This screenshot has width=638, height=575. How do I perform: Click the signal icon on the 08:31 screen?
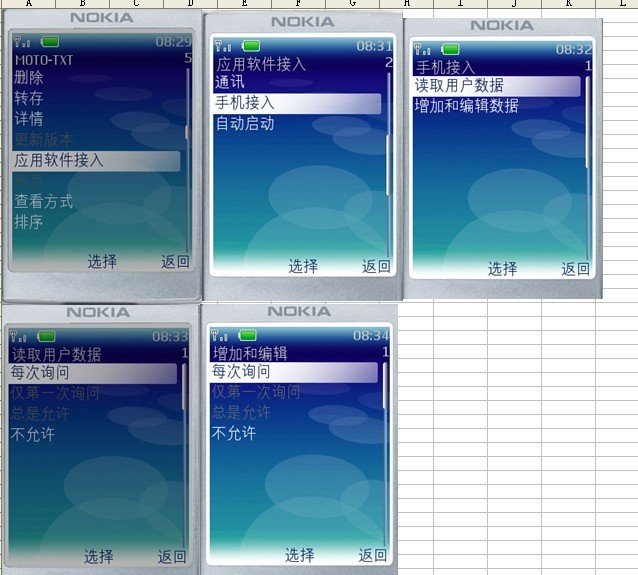pyautogui.click(x=222, y=46)
